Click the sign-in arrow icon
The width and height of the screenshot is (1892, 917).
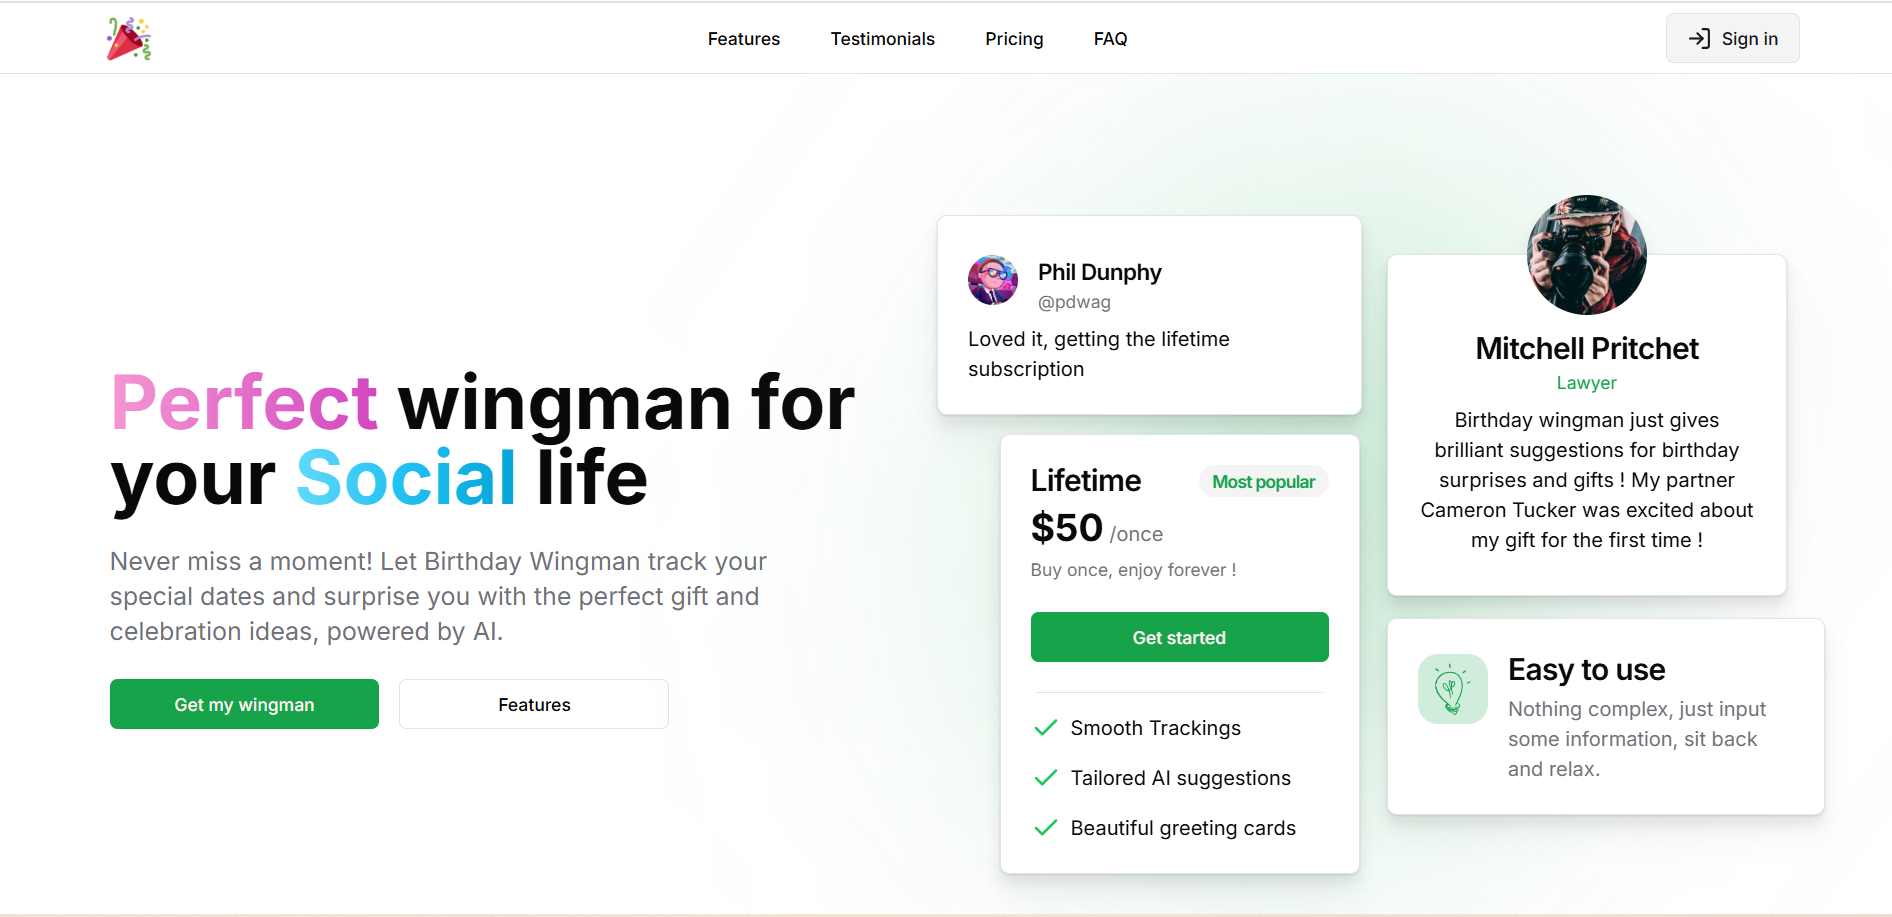pyautogui.click(x=1699, y=38)
